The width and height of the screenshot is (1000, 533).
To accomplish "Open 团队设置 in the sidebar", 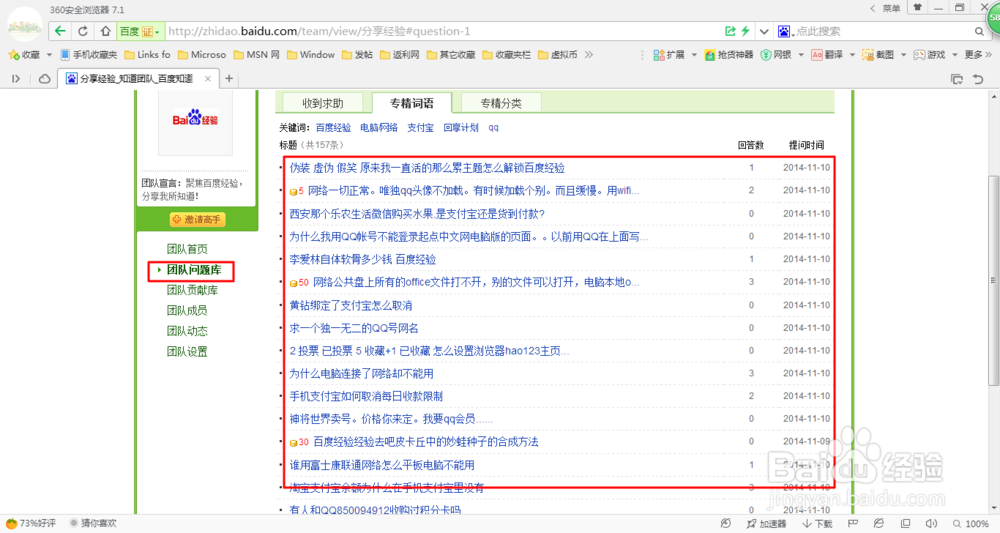I will pos(187,351).
